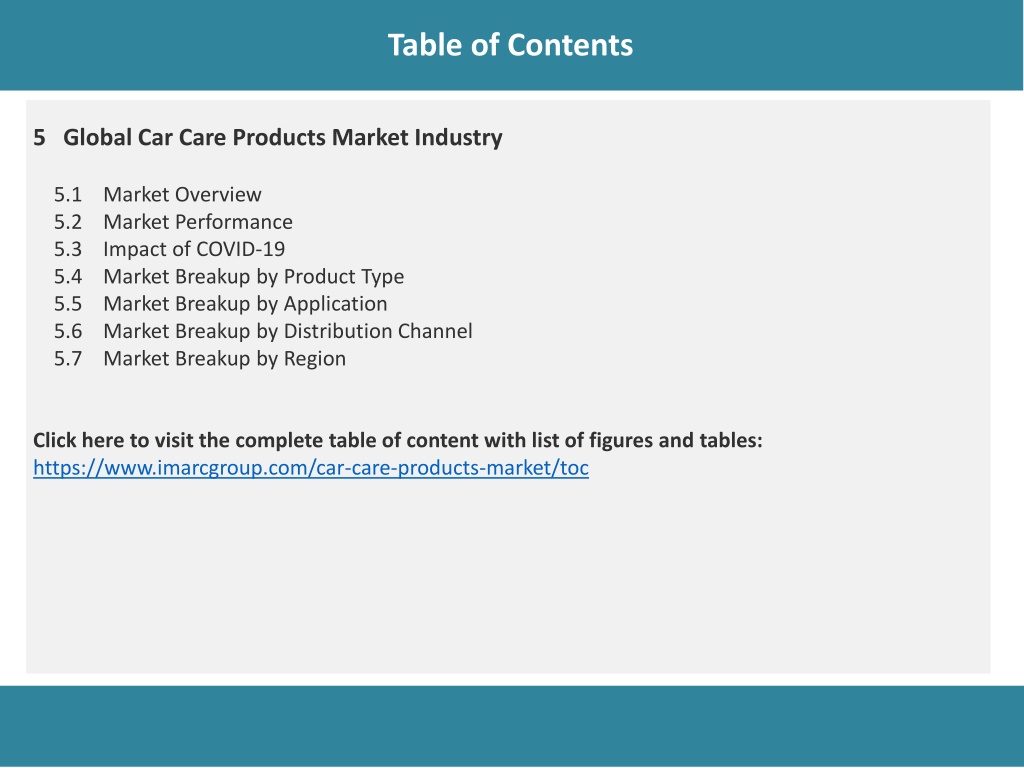Viewport: 1024px width, 768px height.
Task: Click section number 5.6
Action: 68,331
